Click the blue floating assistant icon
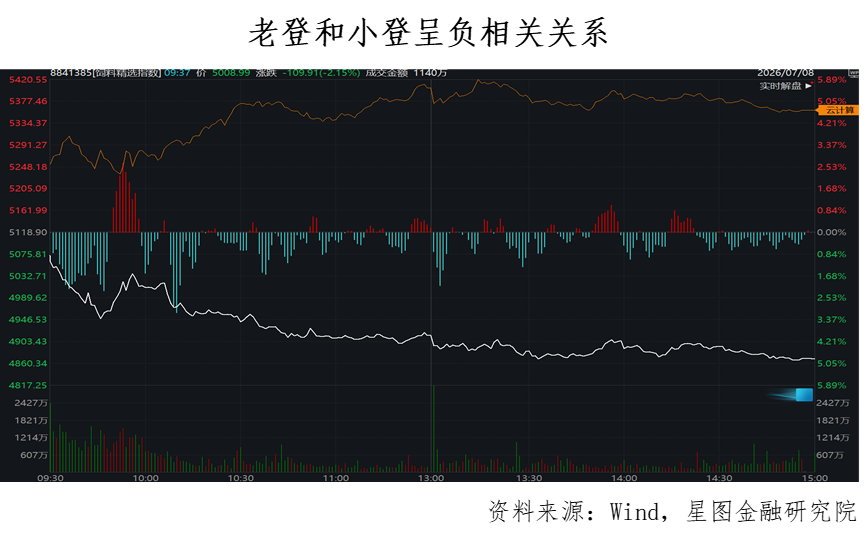Viewport: 865px width, 536px height. 804,395
